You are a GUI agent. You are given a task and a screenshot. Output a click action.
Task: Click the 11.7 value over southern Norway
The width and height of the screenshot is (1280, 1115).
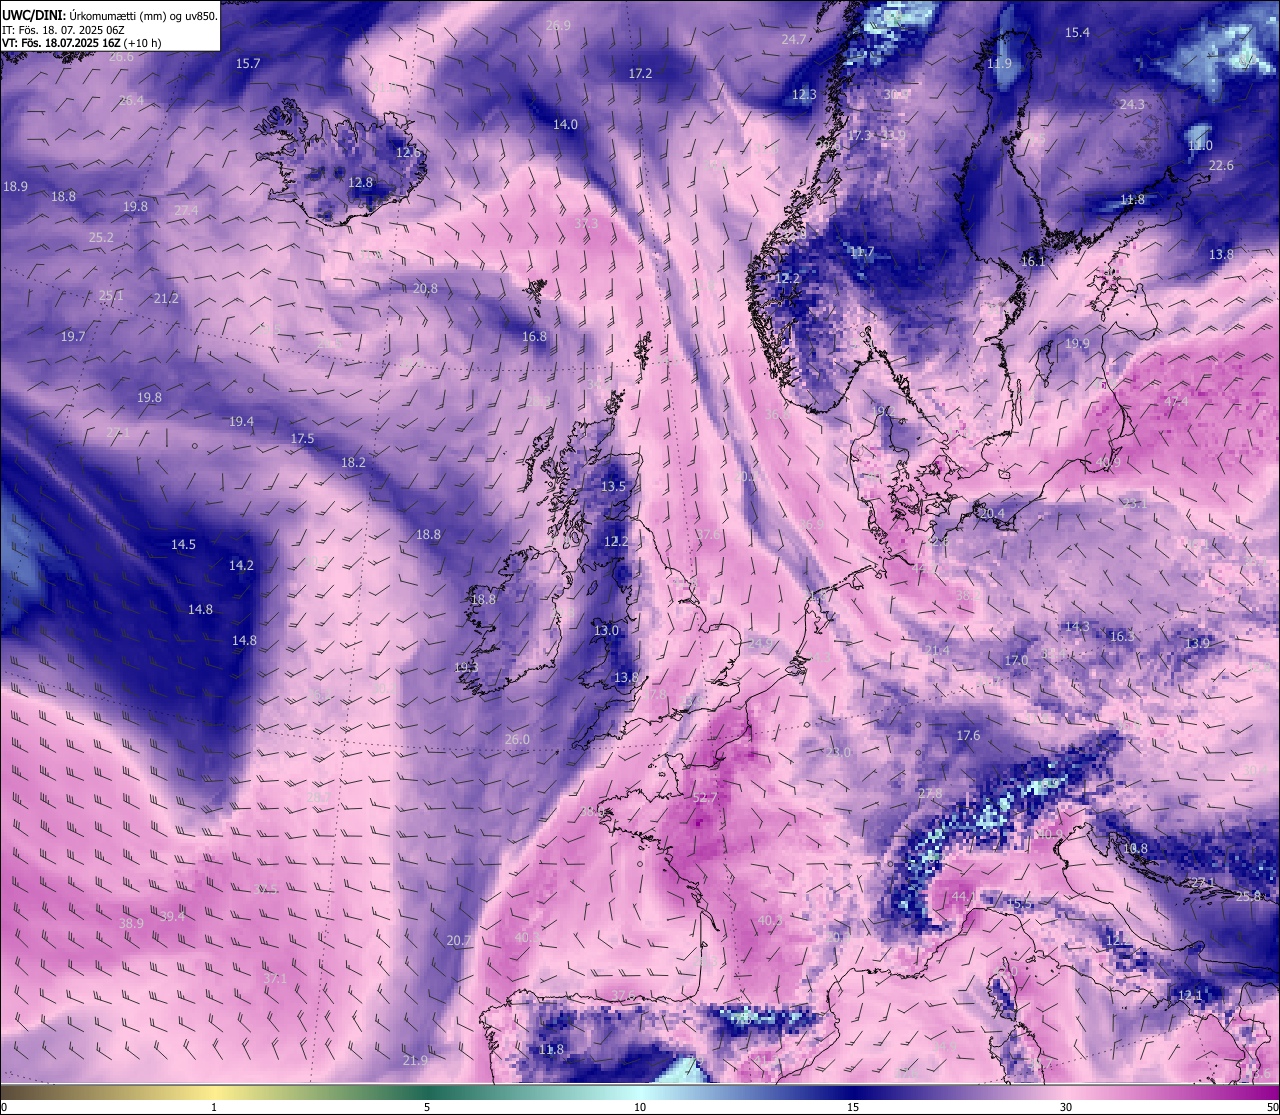[x=862, y=253]
